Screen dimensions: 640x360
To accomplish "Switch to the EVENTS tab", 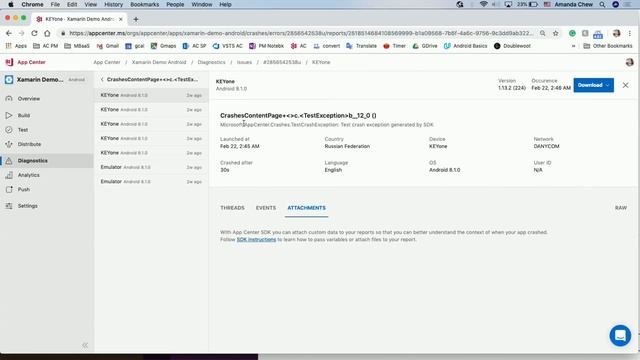I will click(x=266, y=208).
